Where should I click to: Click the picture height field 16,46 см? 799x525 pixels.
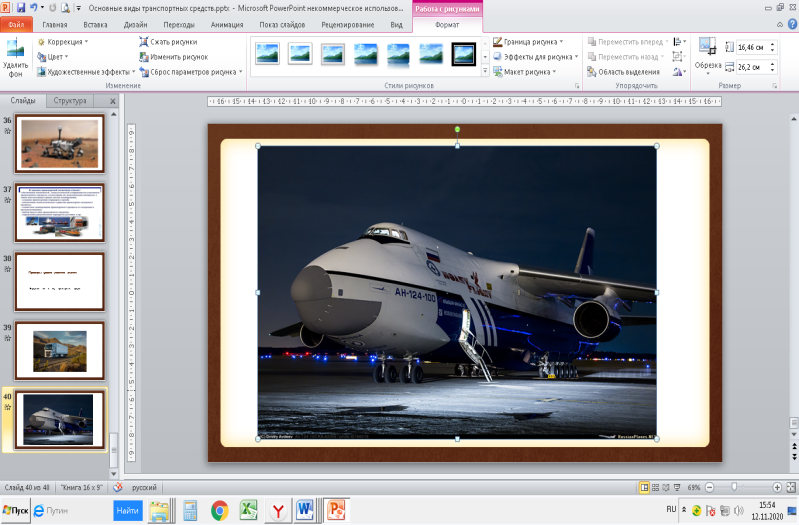tap(752, 47)
